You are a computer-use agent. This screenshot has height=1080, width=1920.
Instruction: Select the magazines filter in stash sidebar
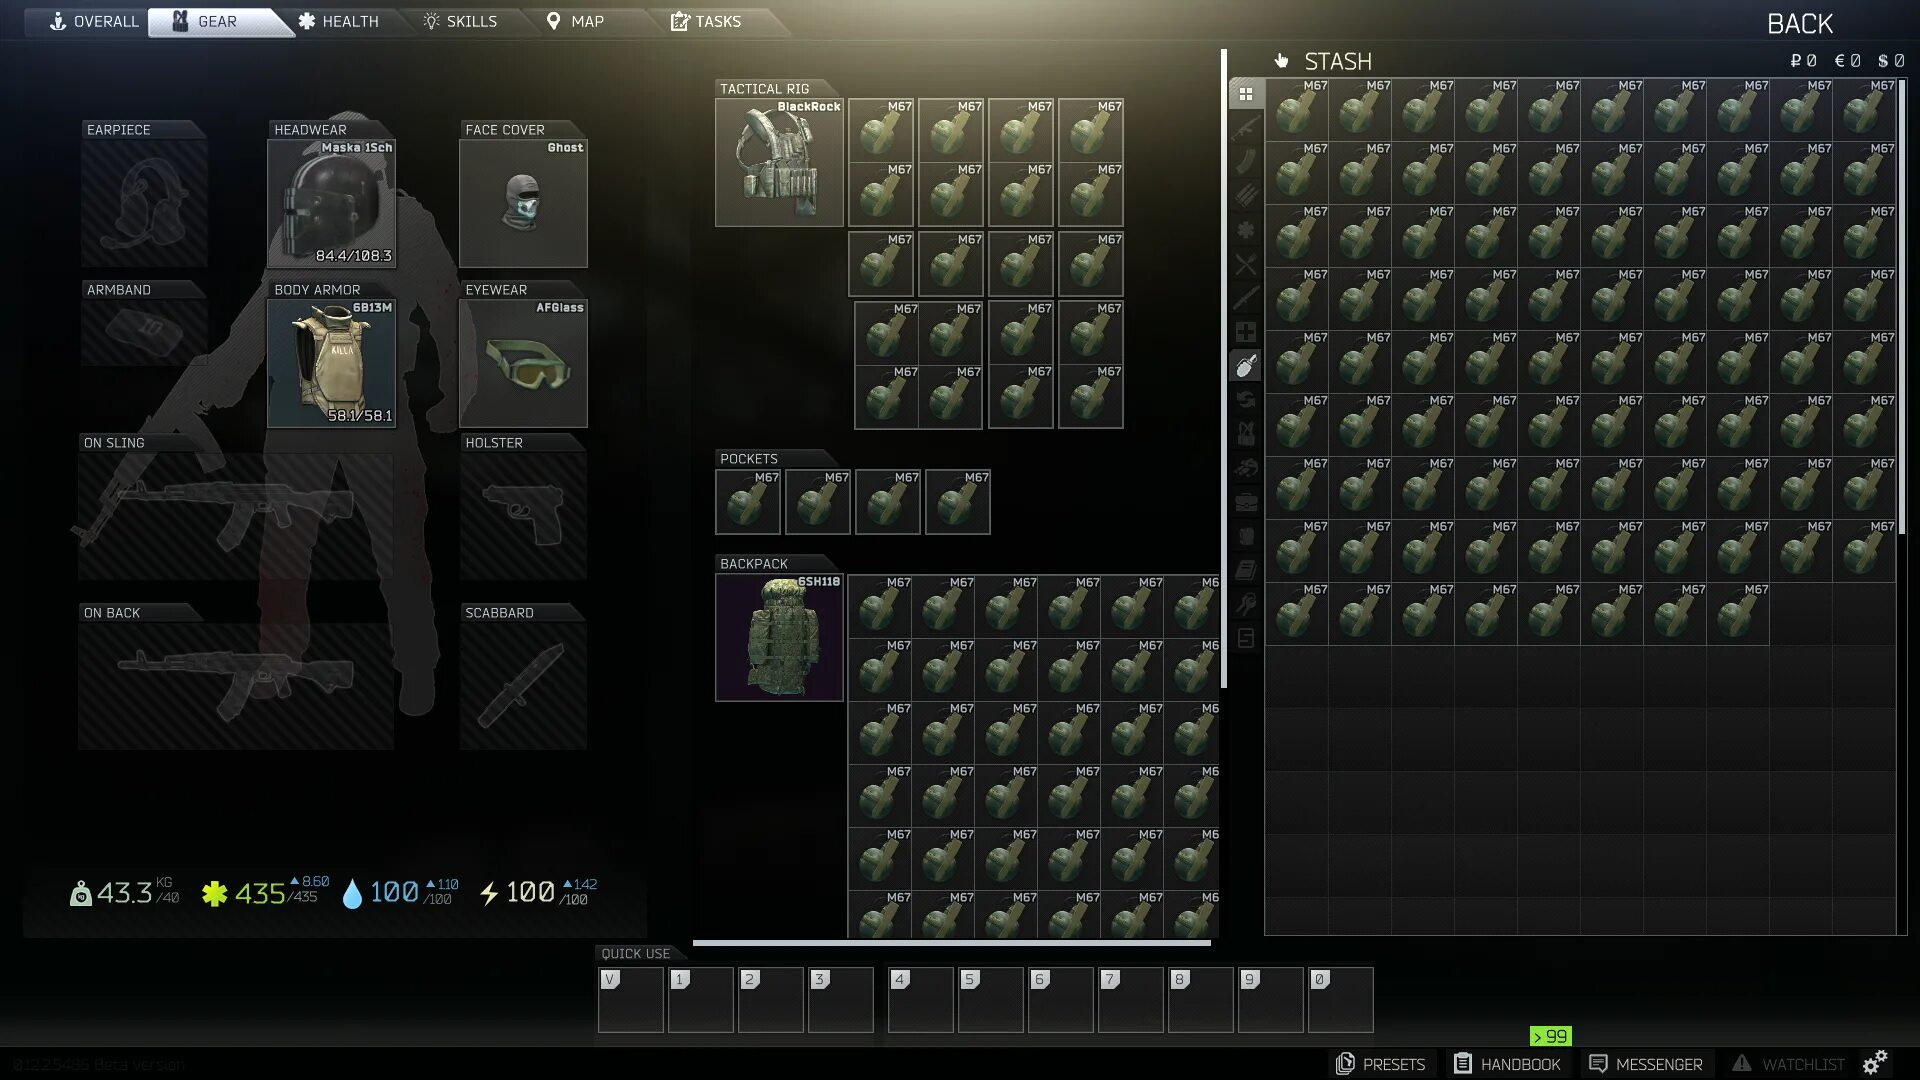(x=1246, y=162)
